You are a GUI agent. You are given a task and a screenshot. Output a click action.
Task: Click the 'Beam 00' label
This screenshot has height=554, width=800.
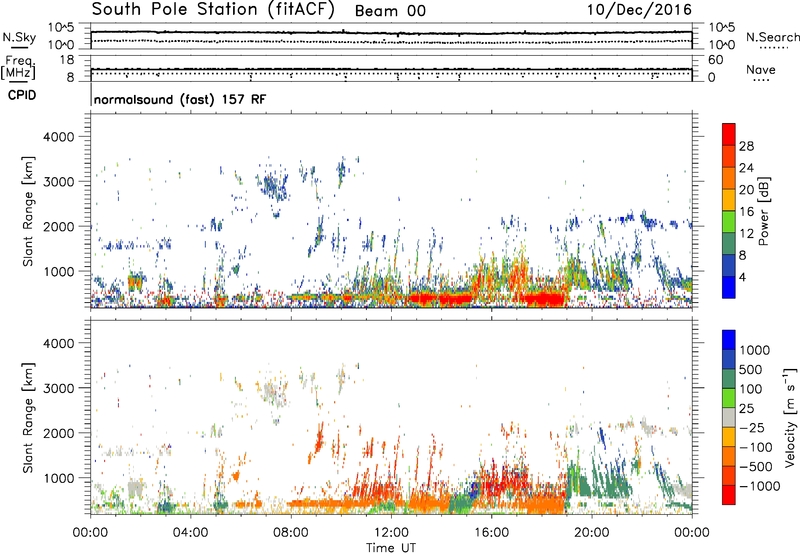pyautogui.click(x=390, y=11)
